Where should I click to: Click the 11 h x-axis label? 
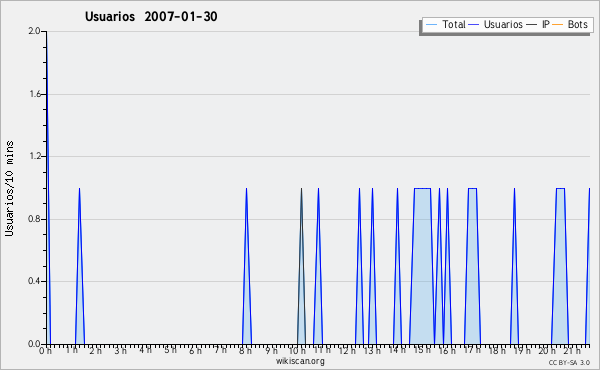point(322,350)
